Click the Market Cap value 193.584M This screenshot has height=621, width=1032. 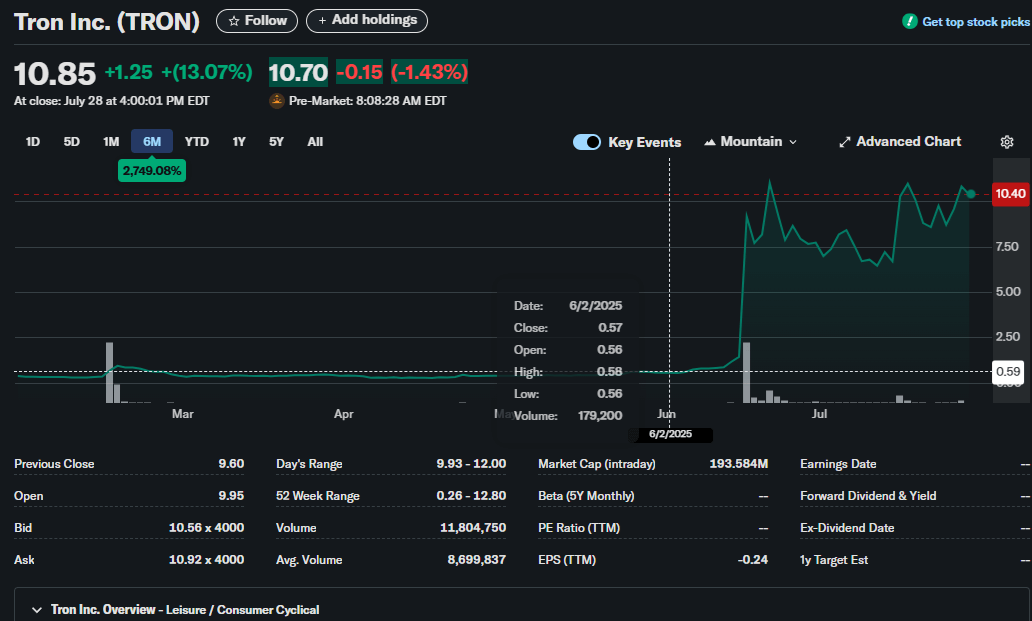tap(738, 464)
